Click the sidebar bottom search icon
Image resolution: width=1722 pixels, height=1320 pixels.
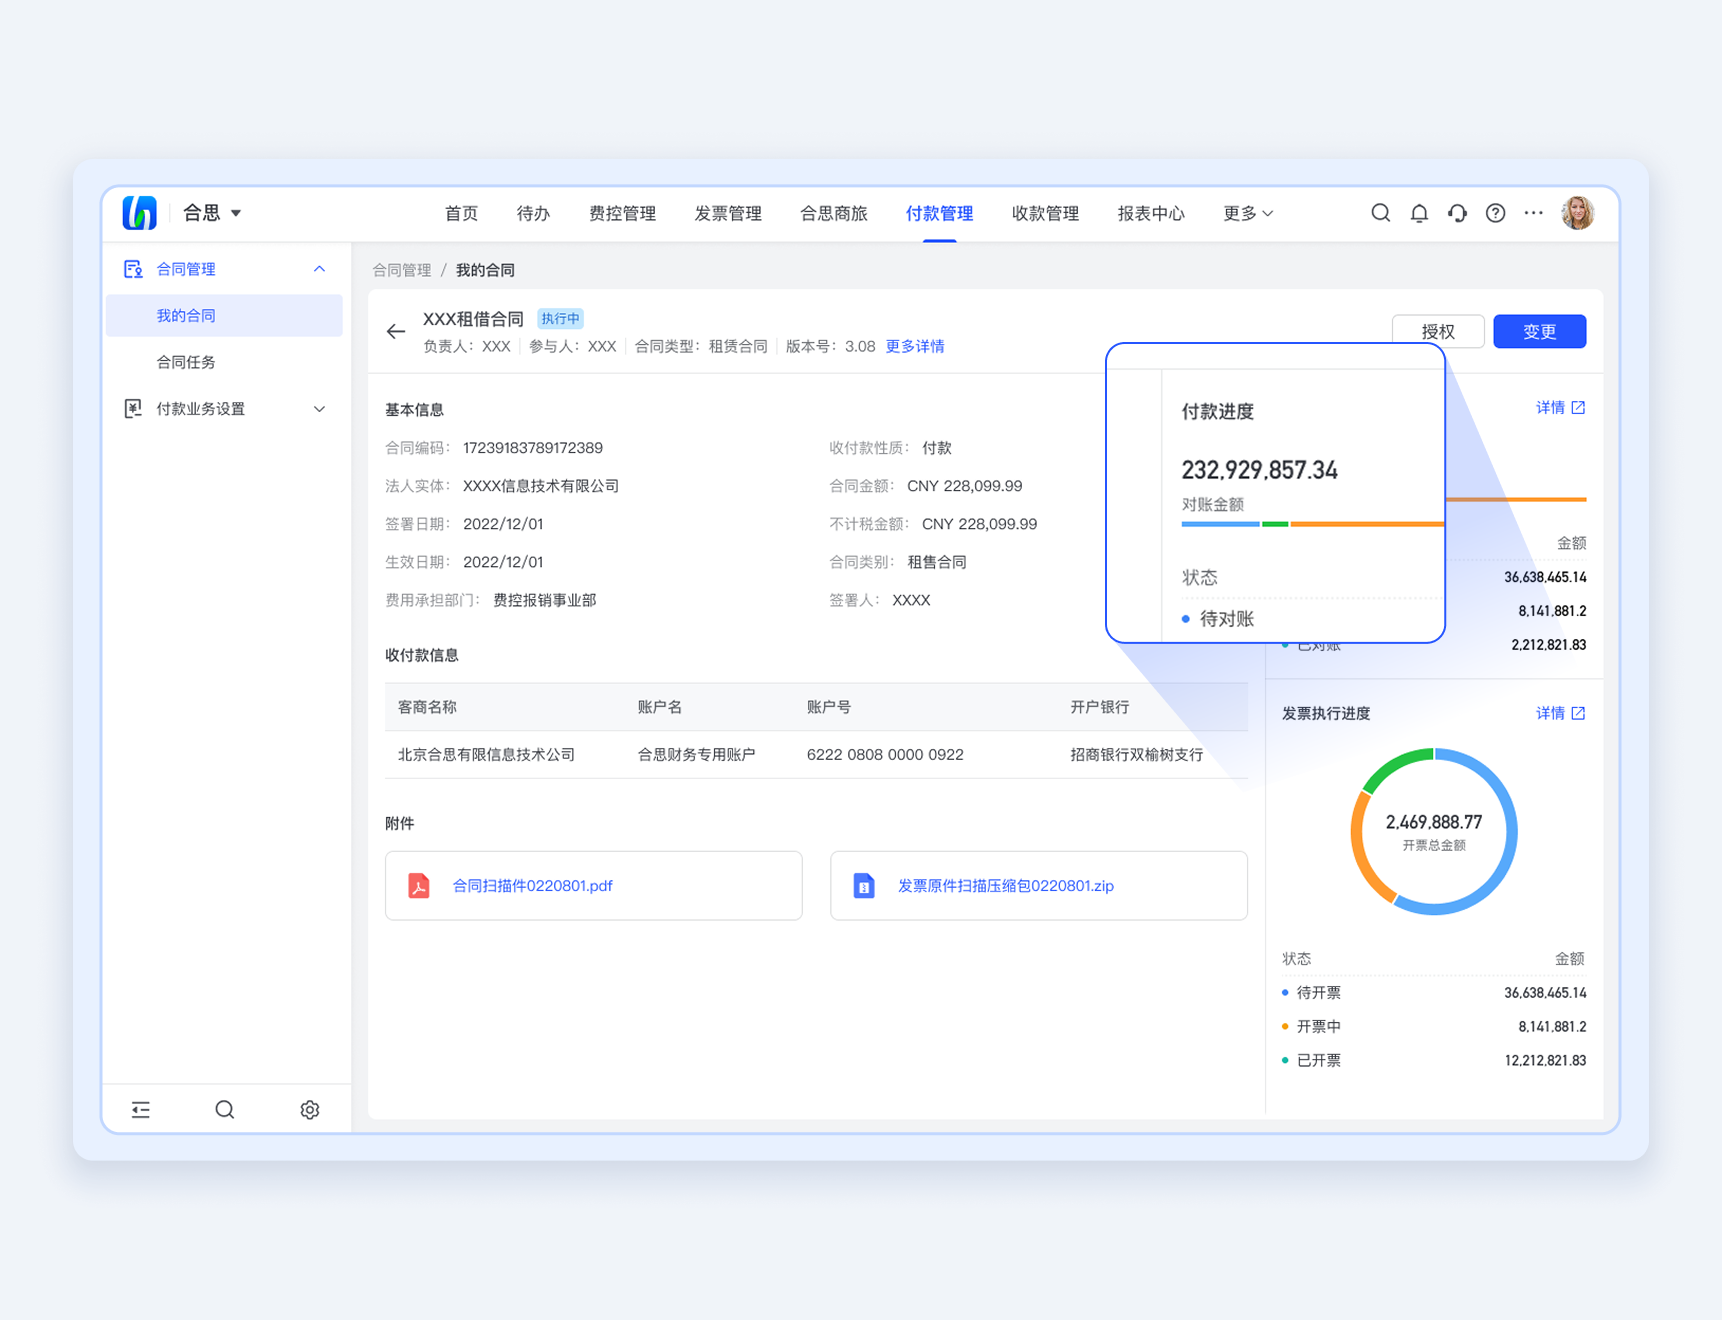225,1109
